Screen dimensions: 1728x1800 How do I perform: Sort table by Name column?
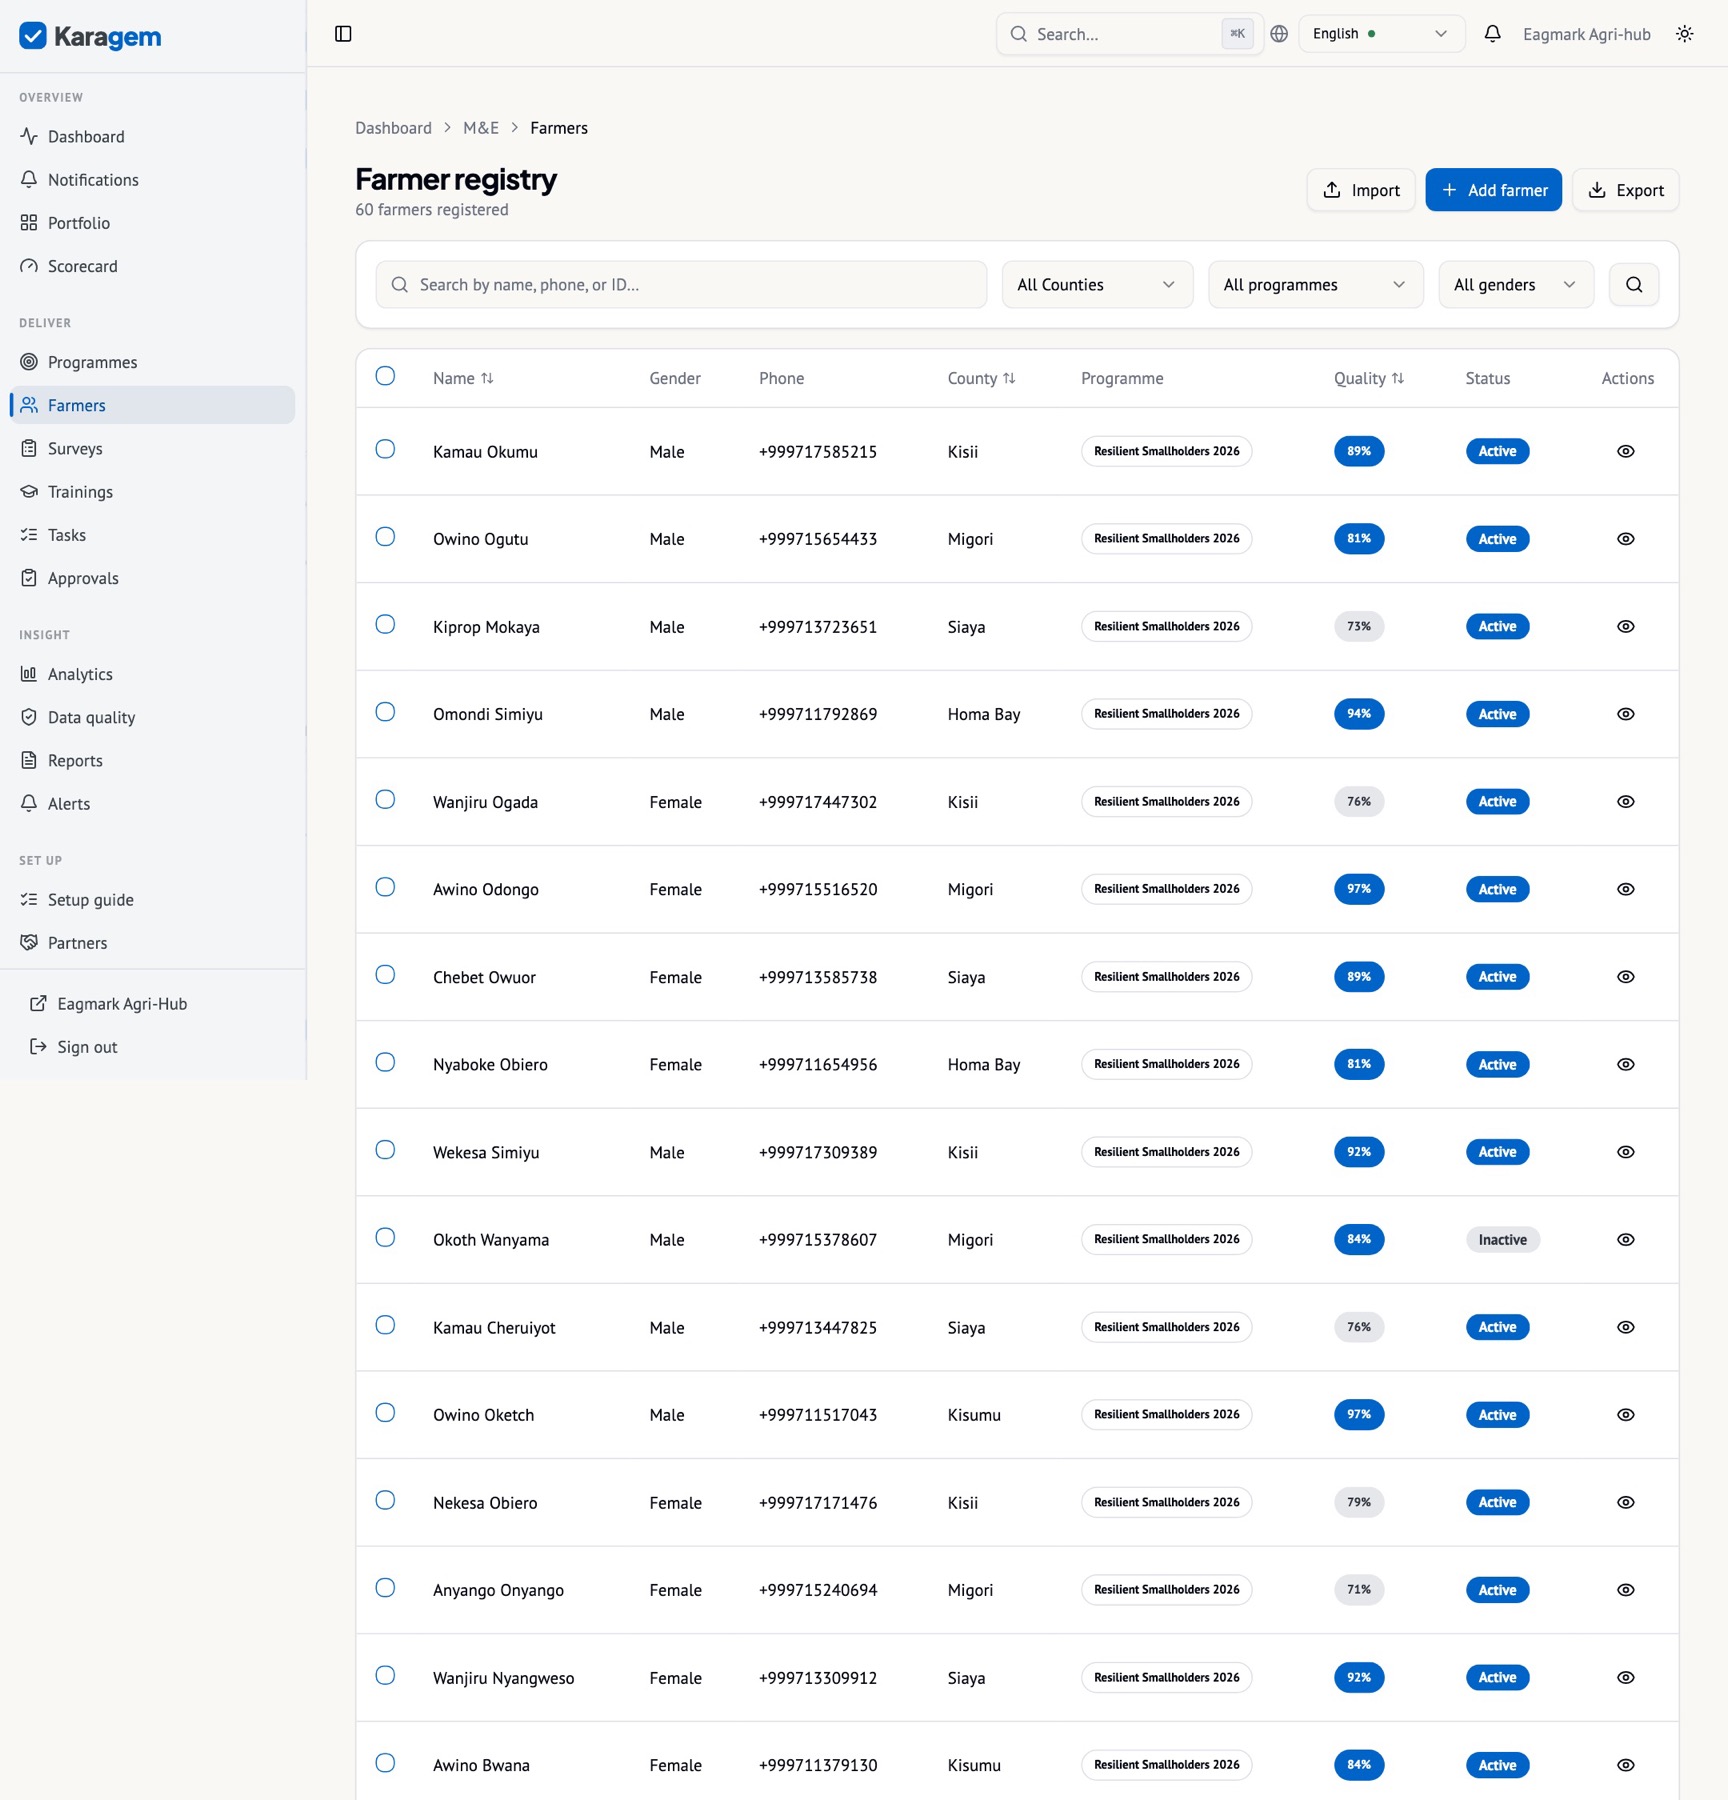point(463,378)
